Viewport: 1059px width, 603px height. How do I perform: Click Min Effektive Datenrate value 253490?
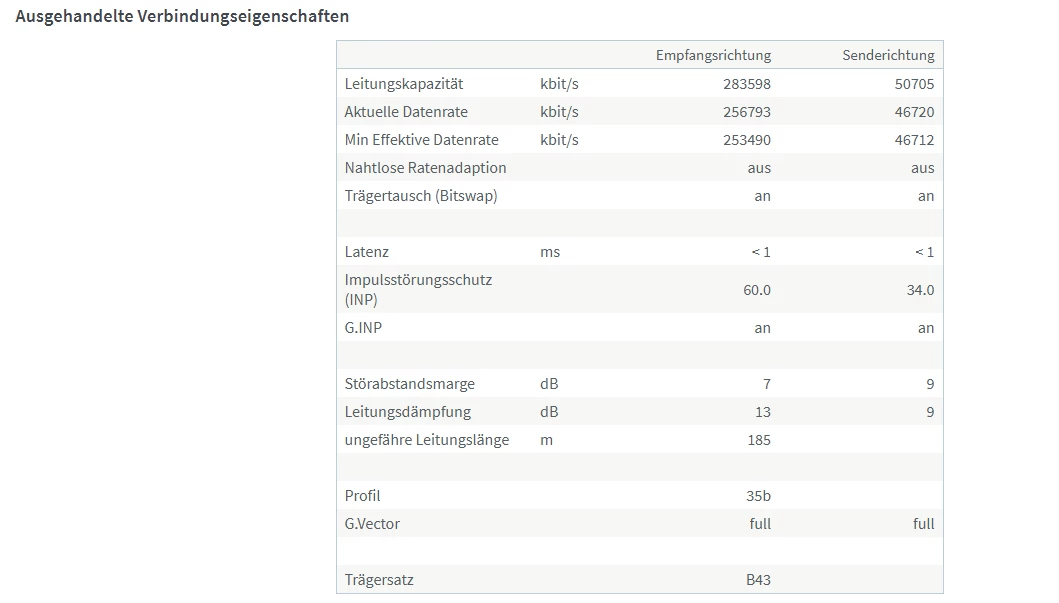747,140
